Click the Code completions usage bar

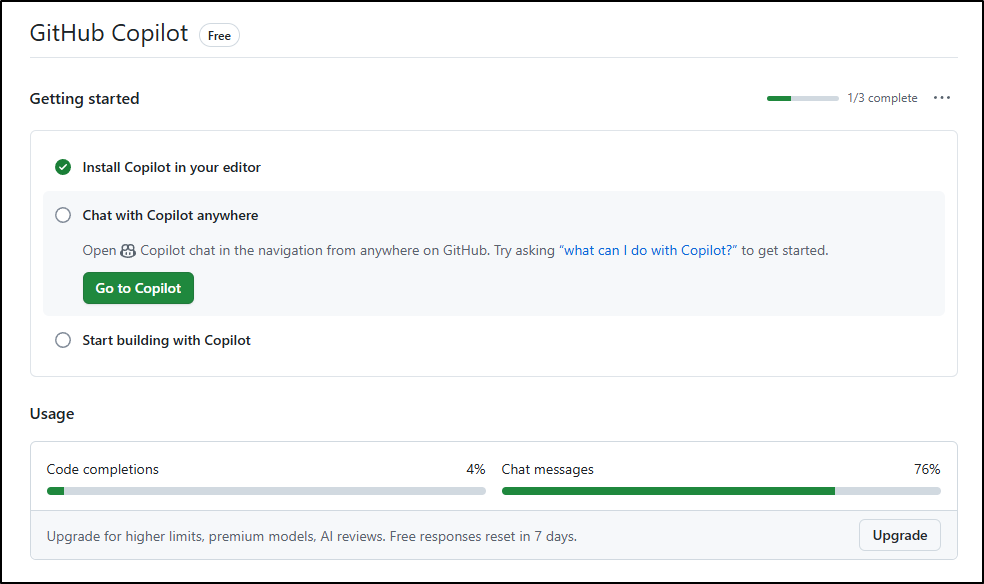pyautogui.click(x=266, y=491)
